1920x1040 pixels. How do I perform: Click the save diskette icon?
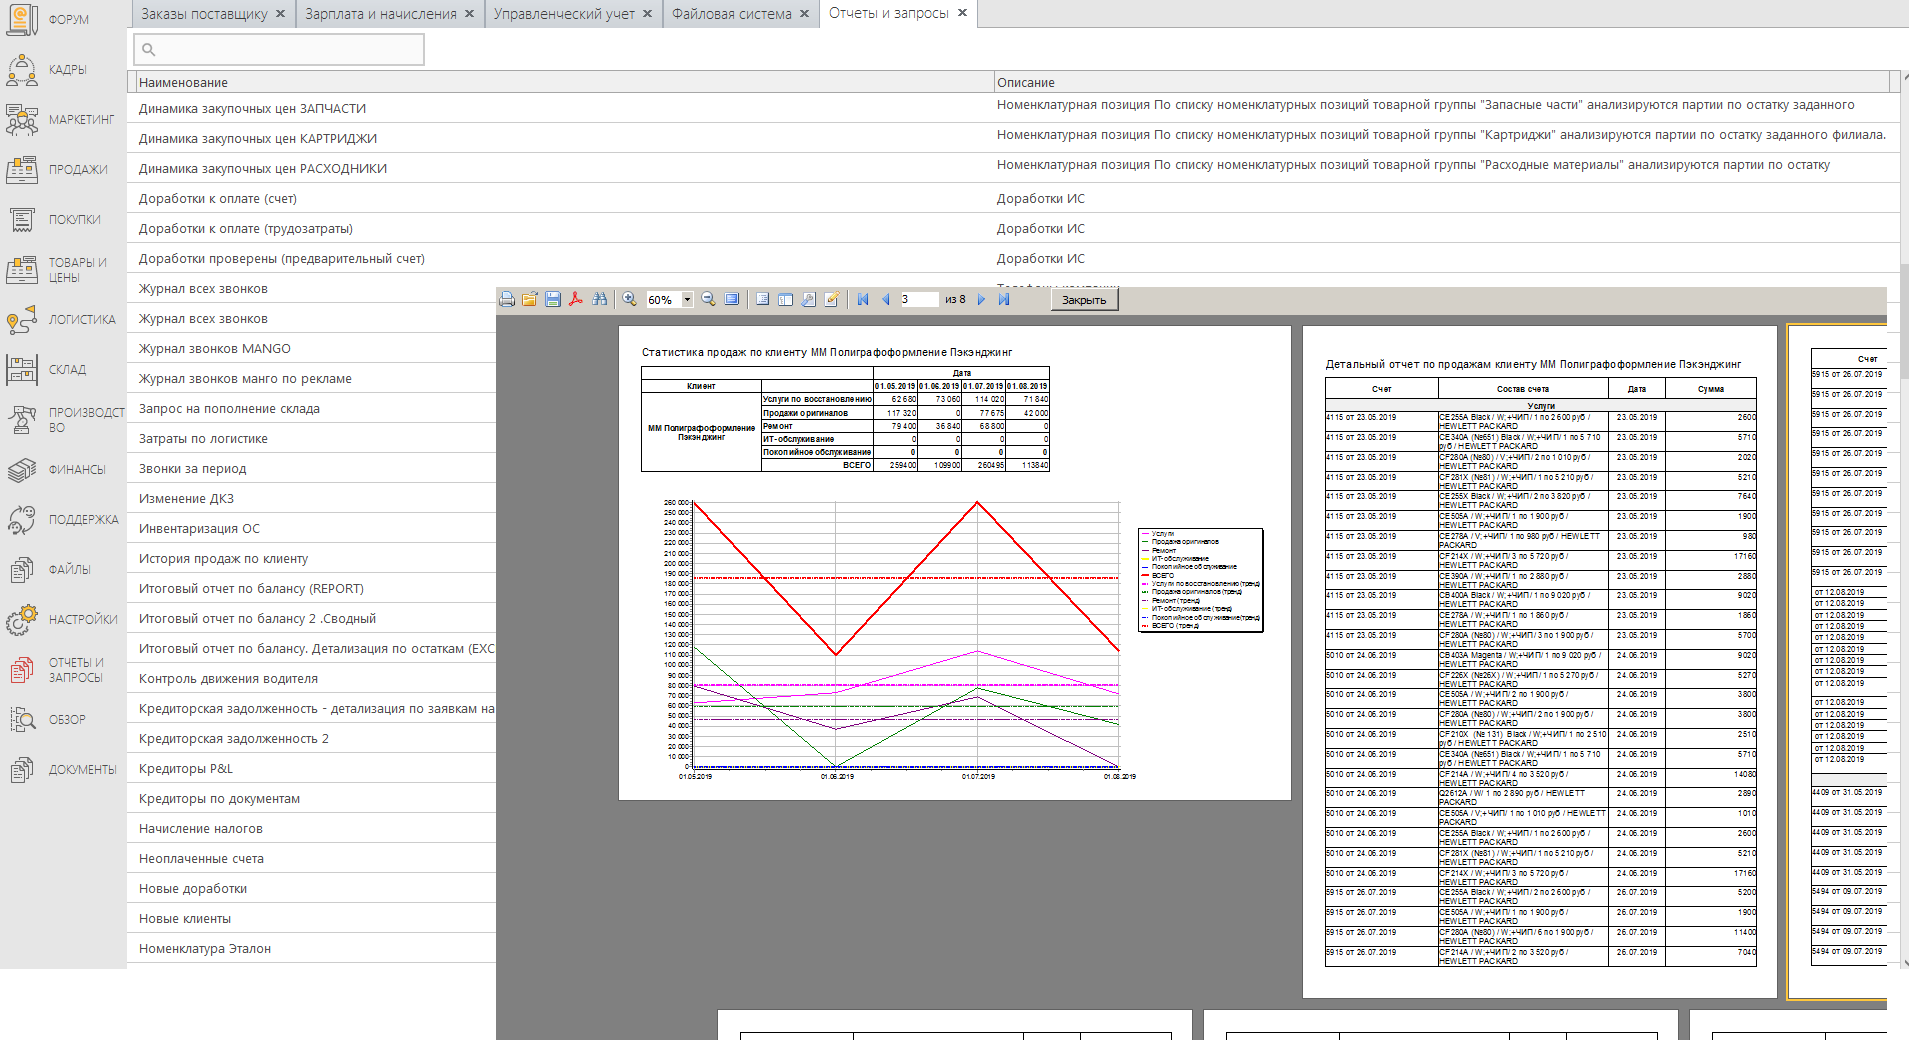tap(553, 299)
